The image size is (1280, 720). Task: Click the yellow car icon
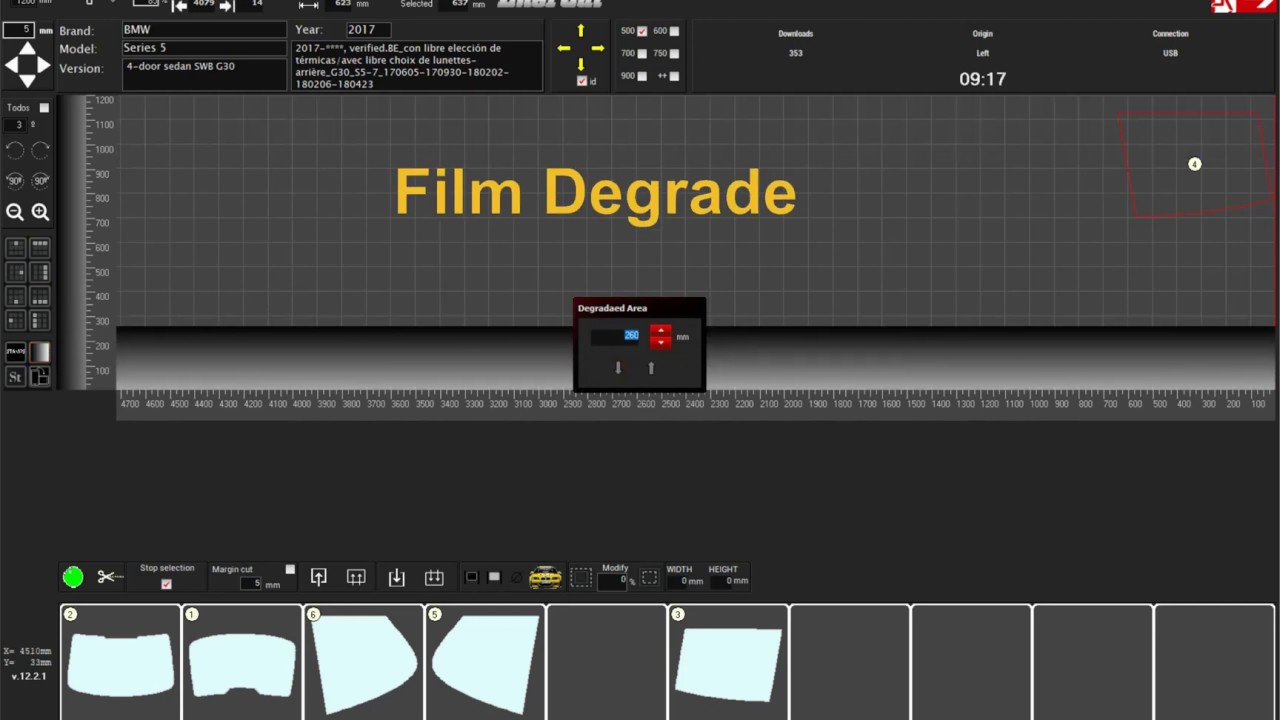[x=545, y=577]
